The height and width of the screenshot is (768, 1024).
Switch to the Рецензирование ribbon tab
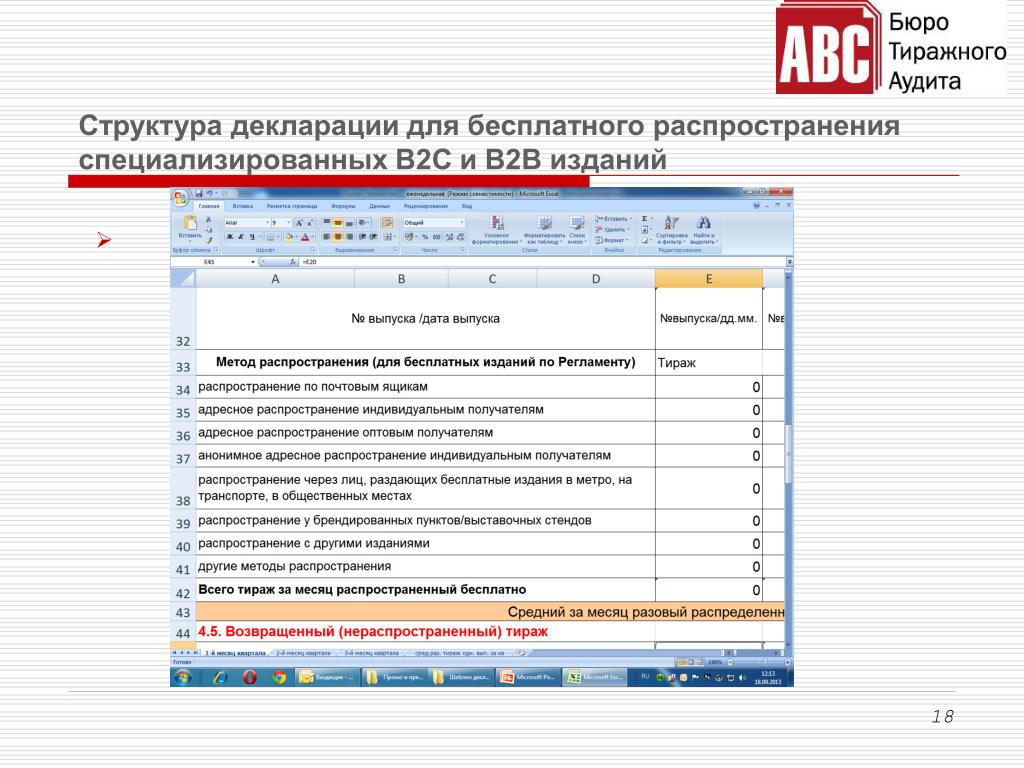coord(425,206)
